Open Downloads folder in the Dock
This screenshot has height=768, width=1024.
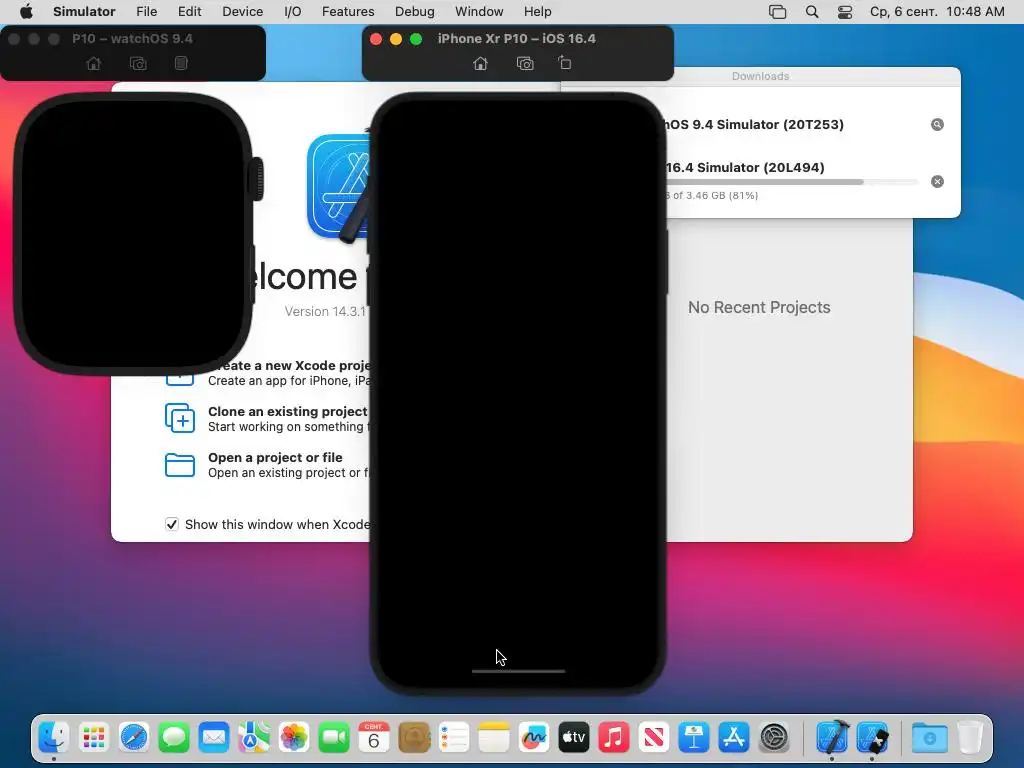click(930, 738)
